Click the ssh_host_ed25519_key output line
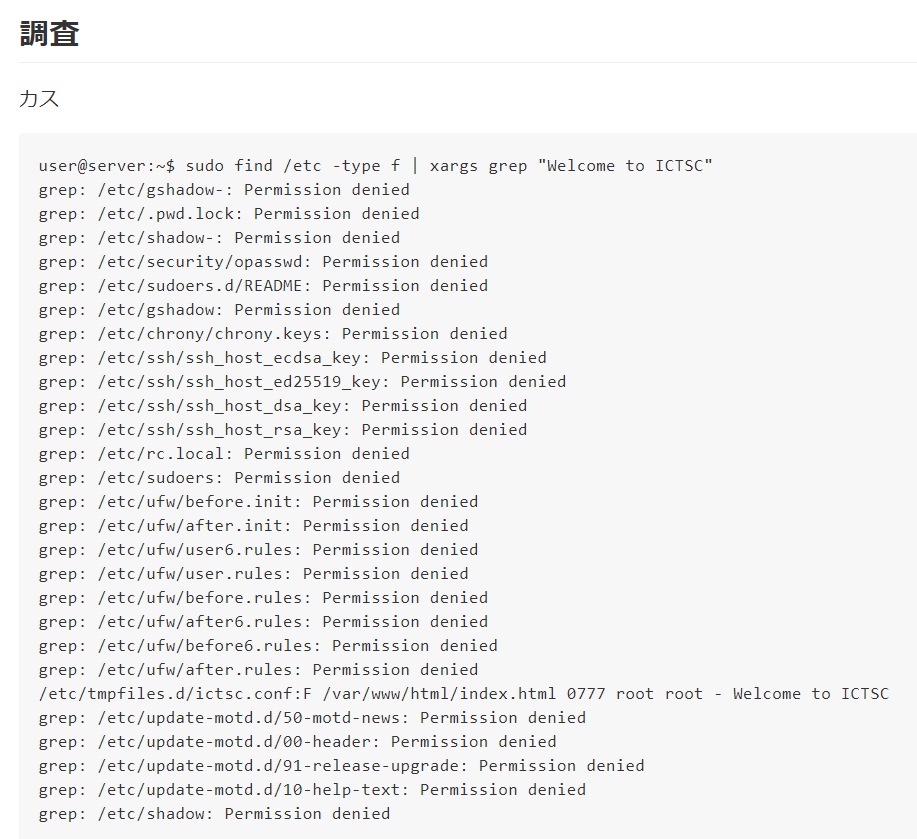Screen dimensions: 917x839 click(x=302, y=382)
